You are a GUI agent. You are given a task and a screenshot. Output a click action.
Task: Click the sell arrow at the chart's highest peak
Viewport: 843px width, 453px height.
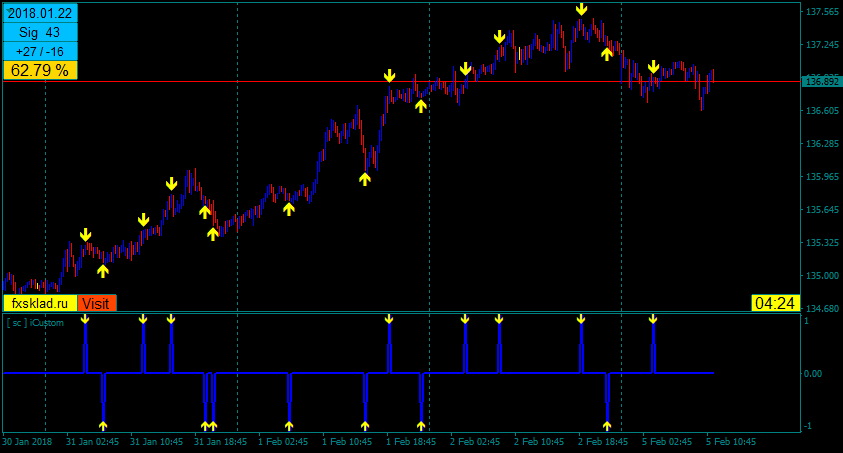pos(581,9)
